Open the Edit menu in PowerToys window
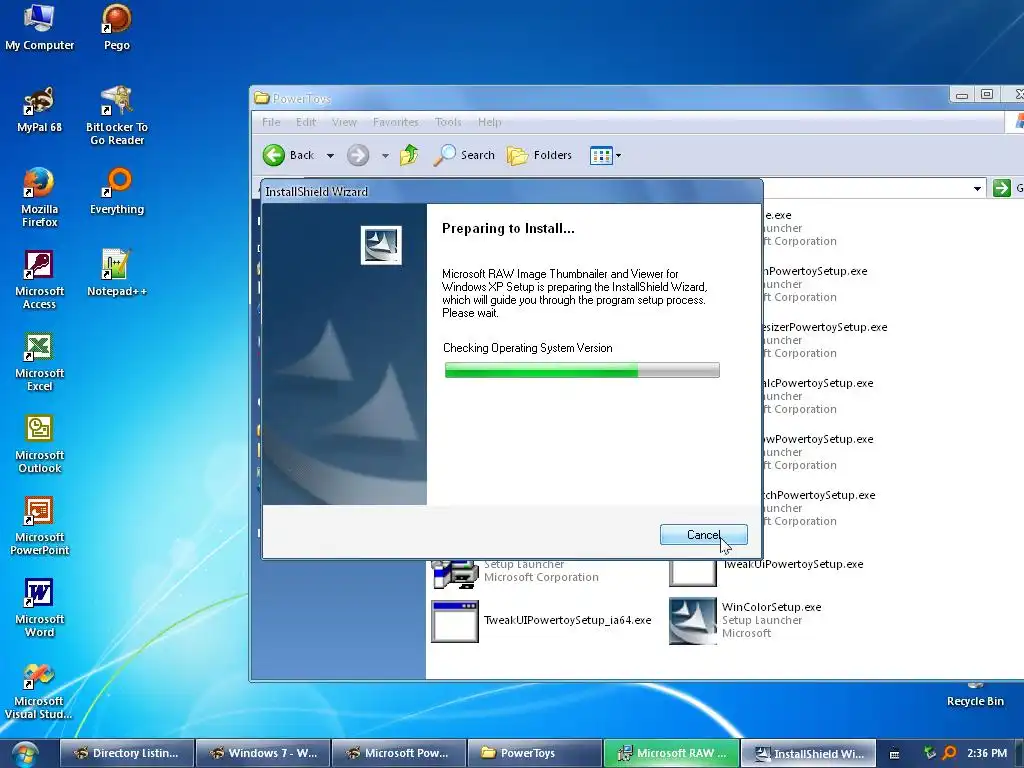This screenshot has height=768, width=1024. pos(306,122)
